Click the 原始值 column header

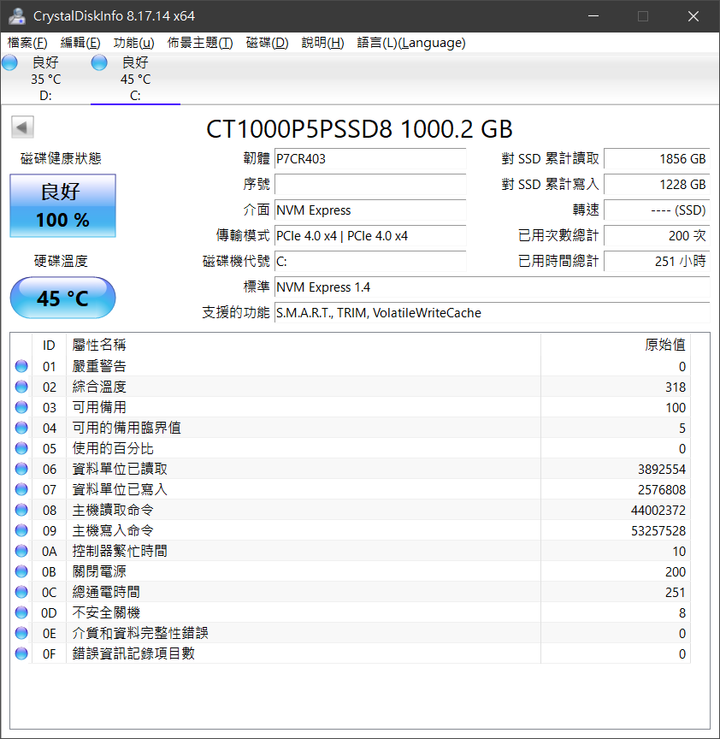click(x=615, y=345)
